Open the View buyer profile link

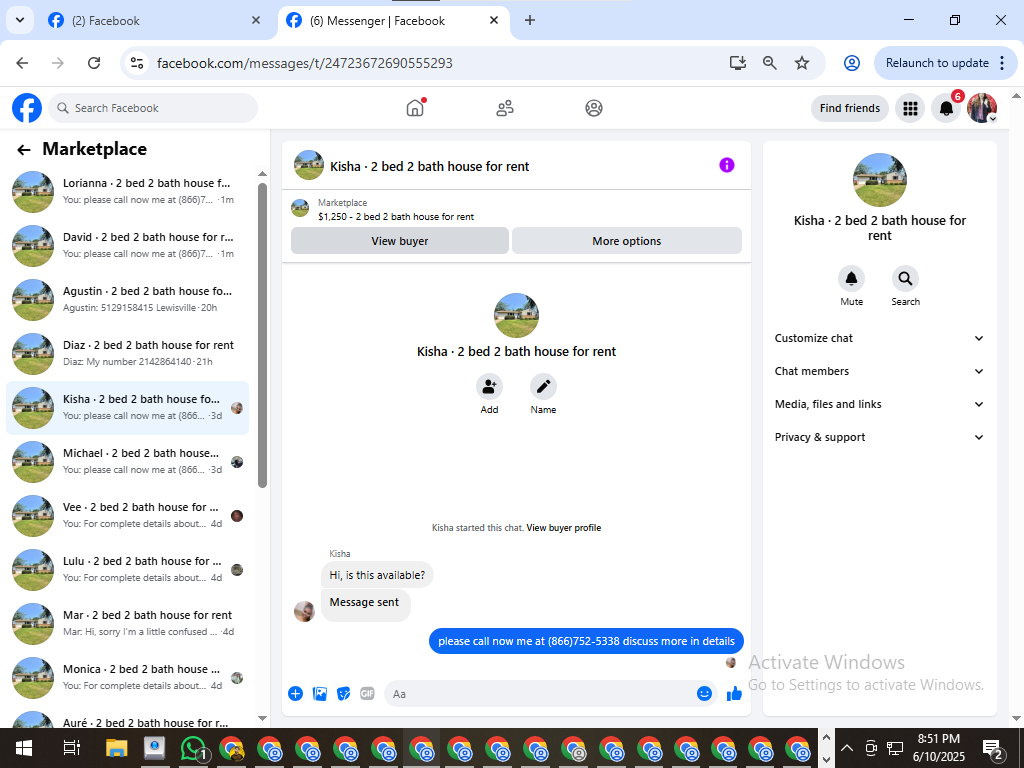point(564,528)
